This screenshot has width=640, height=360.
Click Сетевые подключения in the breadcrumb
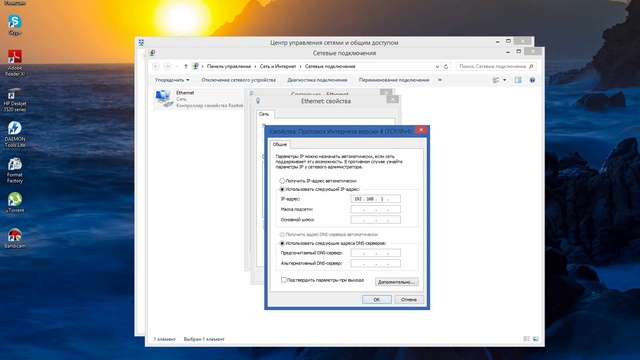tap(330, 66)
